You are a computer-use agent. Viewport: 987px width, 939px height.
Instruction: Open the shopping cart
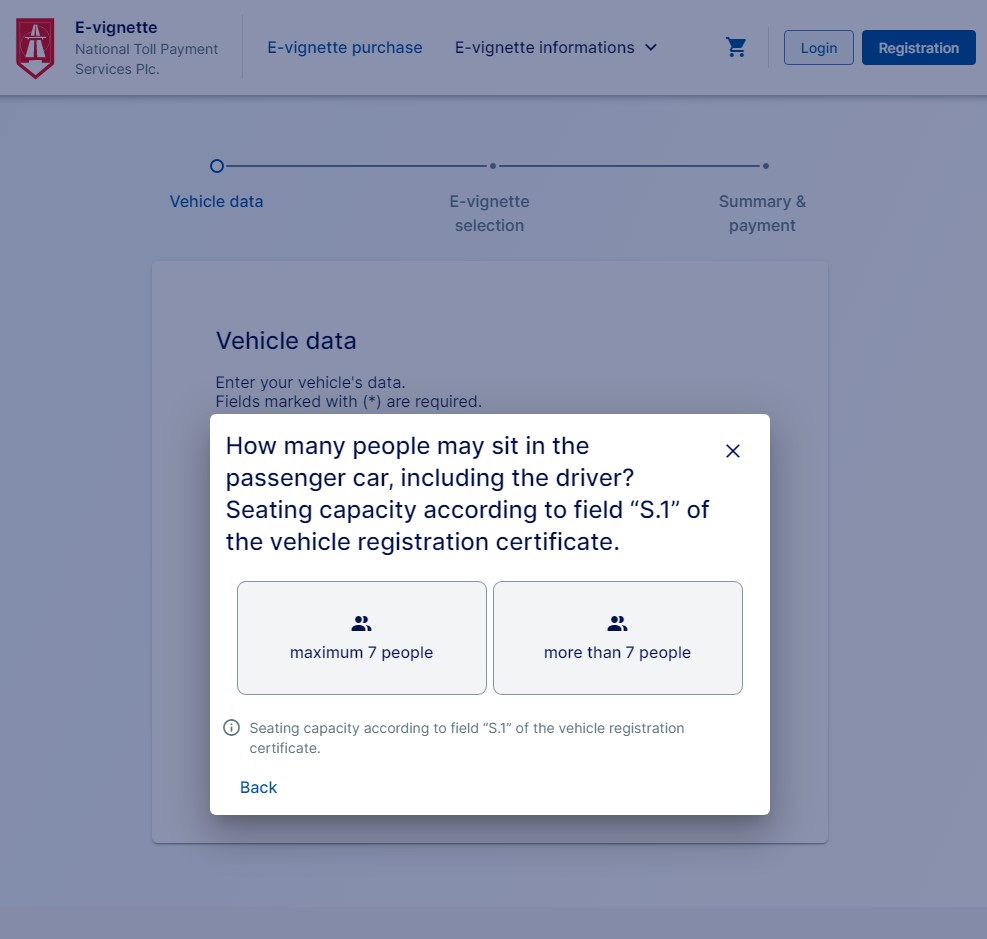737,47
